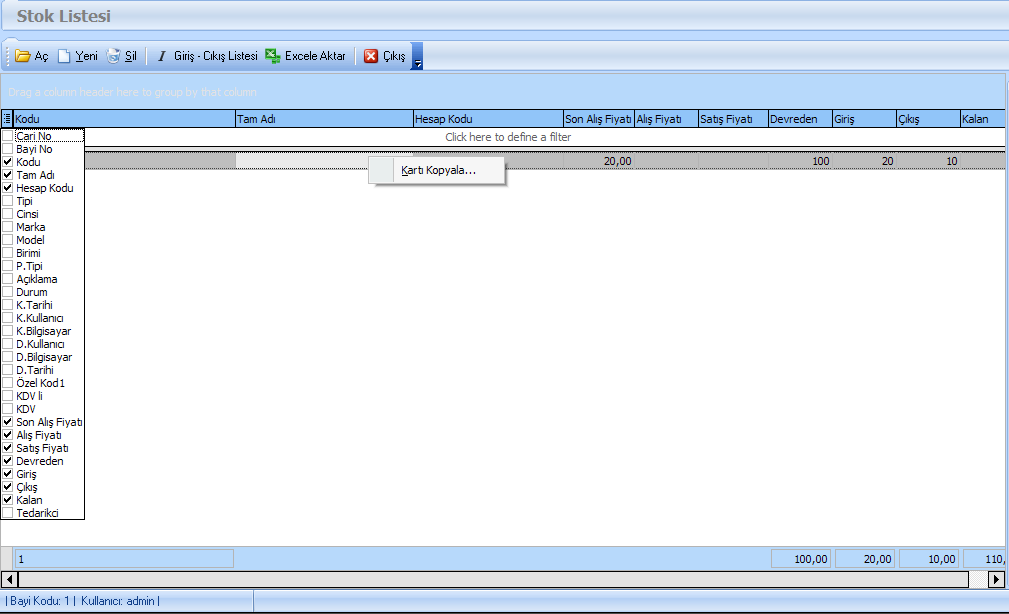
Task: Uncheck the Satış Fiyatı column checkbox
Action: click(8, 448)
